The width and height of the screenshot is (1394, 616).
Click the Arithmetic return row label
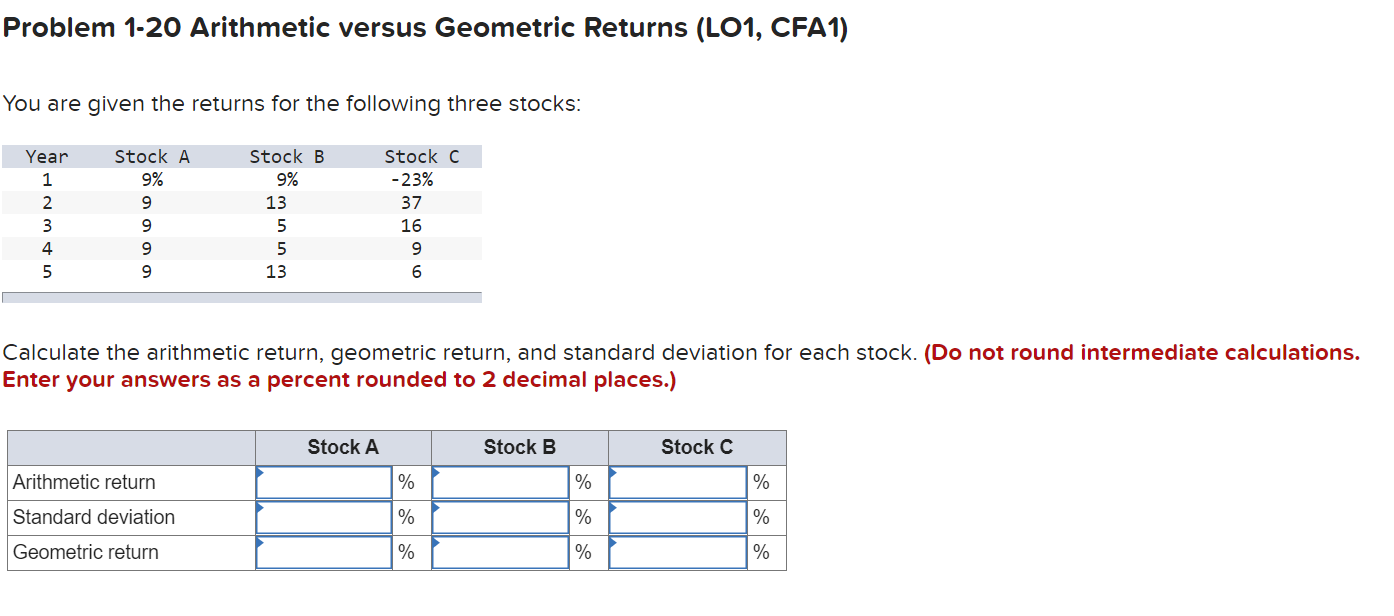point(82,481)
